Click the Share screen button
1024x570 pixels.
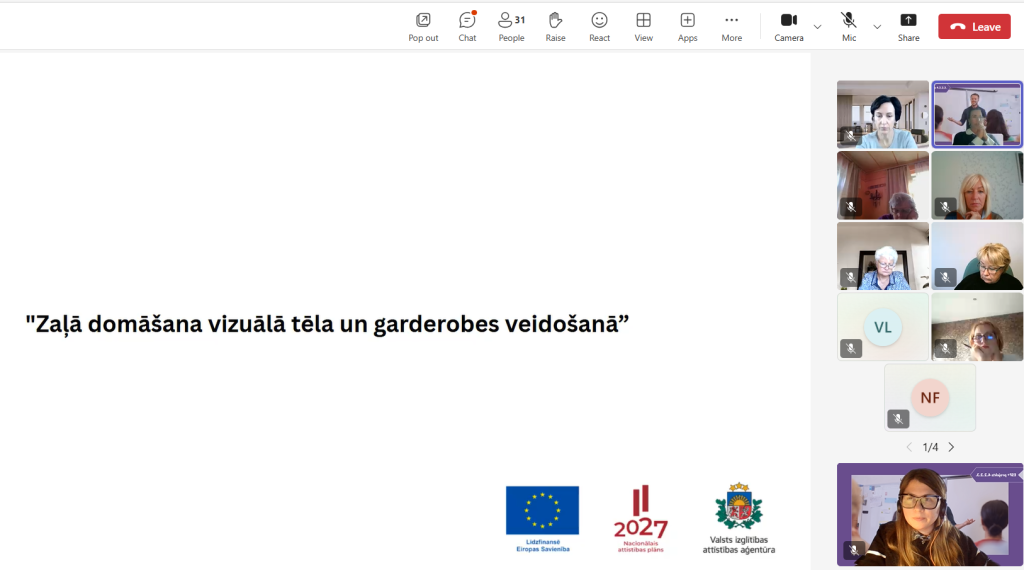tap(908, 26)
